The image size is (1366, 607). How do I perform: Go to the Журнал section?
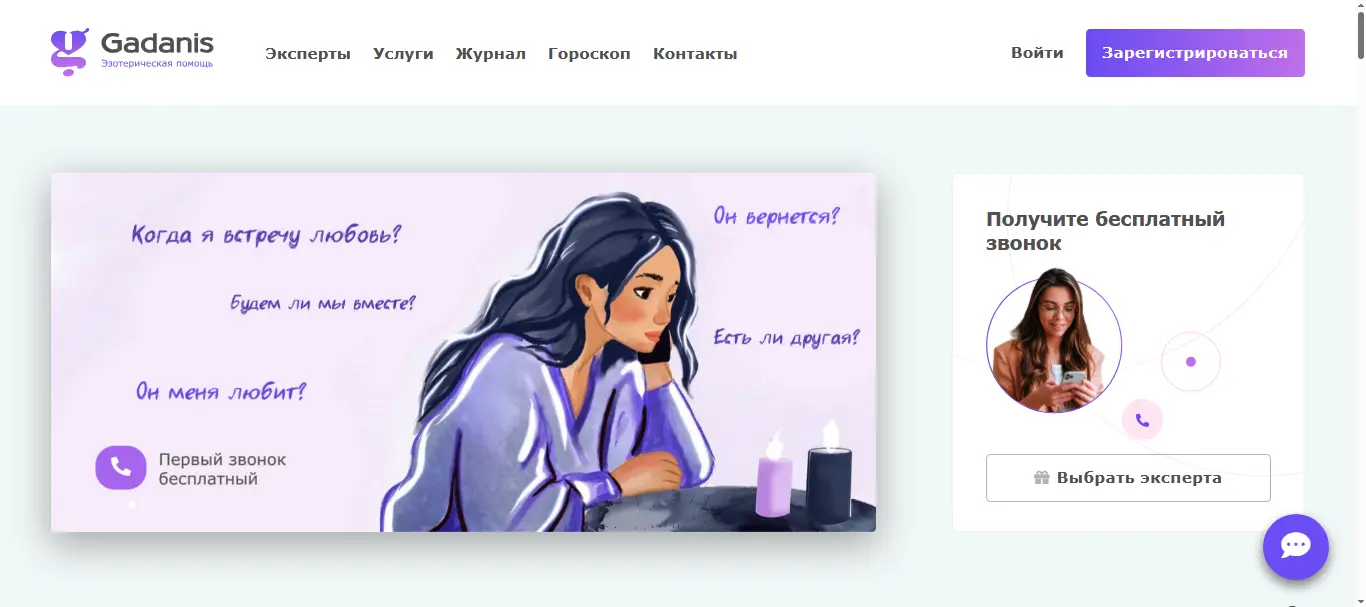(x=490, y=54)
